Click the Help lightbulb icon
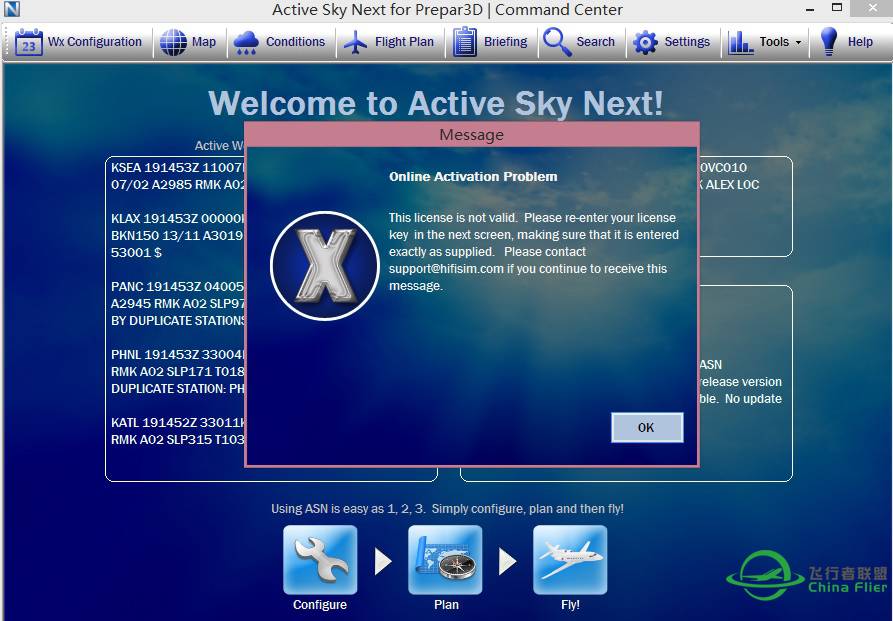893x621 pixels. coord(828,42)
